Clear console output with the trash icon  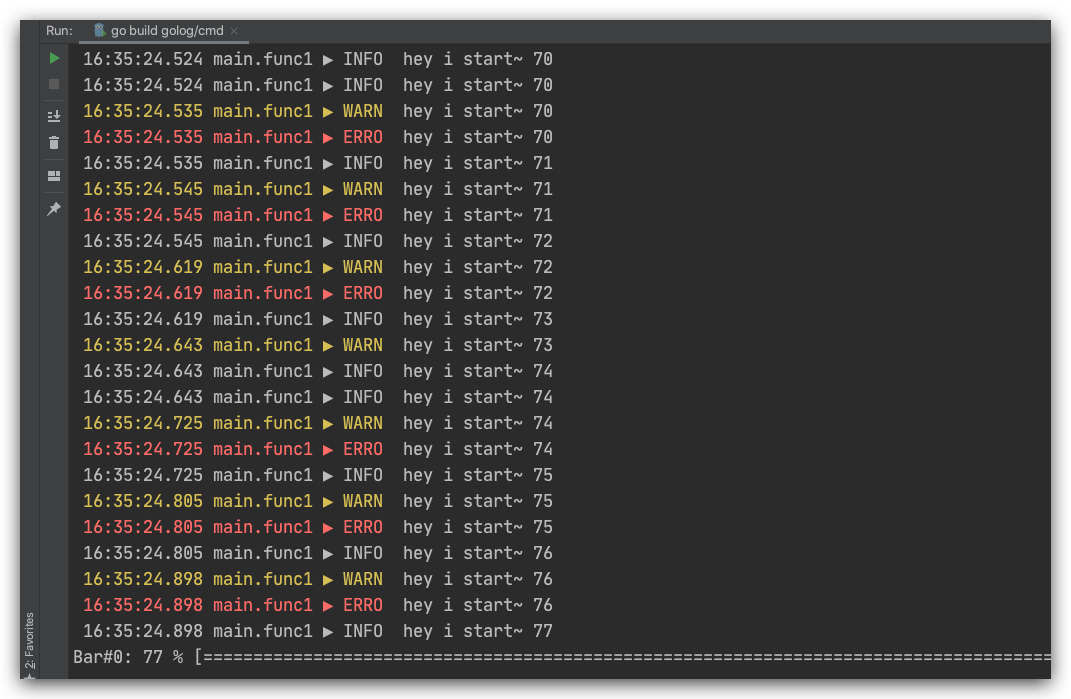pos(54,143)
